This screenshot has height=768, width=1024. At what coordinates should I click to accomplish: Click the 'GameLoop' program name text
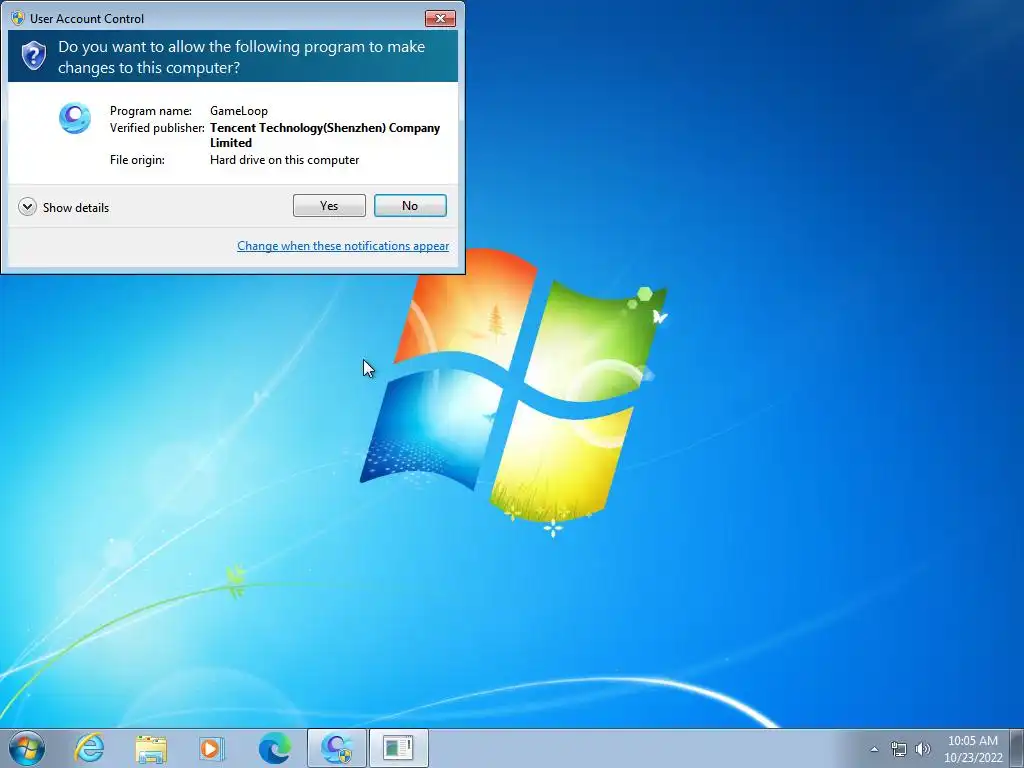(239, 111)
